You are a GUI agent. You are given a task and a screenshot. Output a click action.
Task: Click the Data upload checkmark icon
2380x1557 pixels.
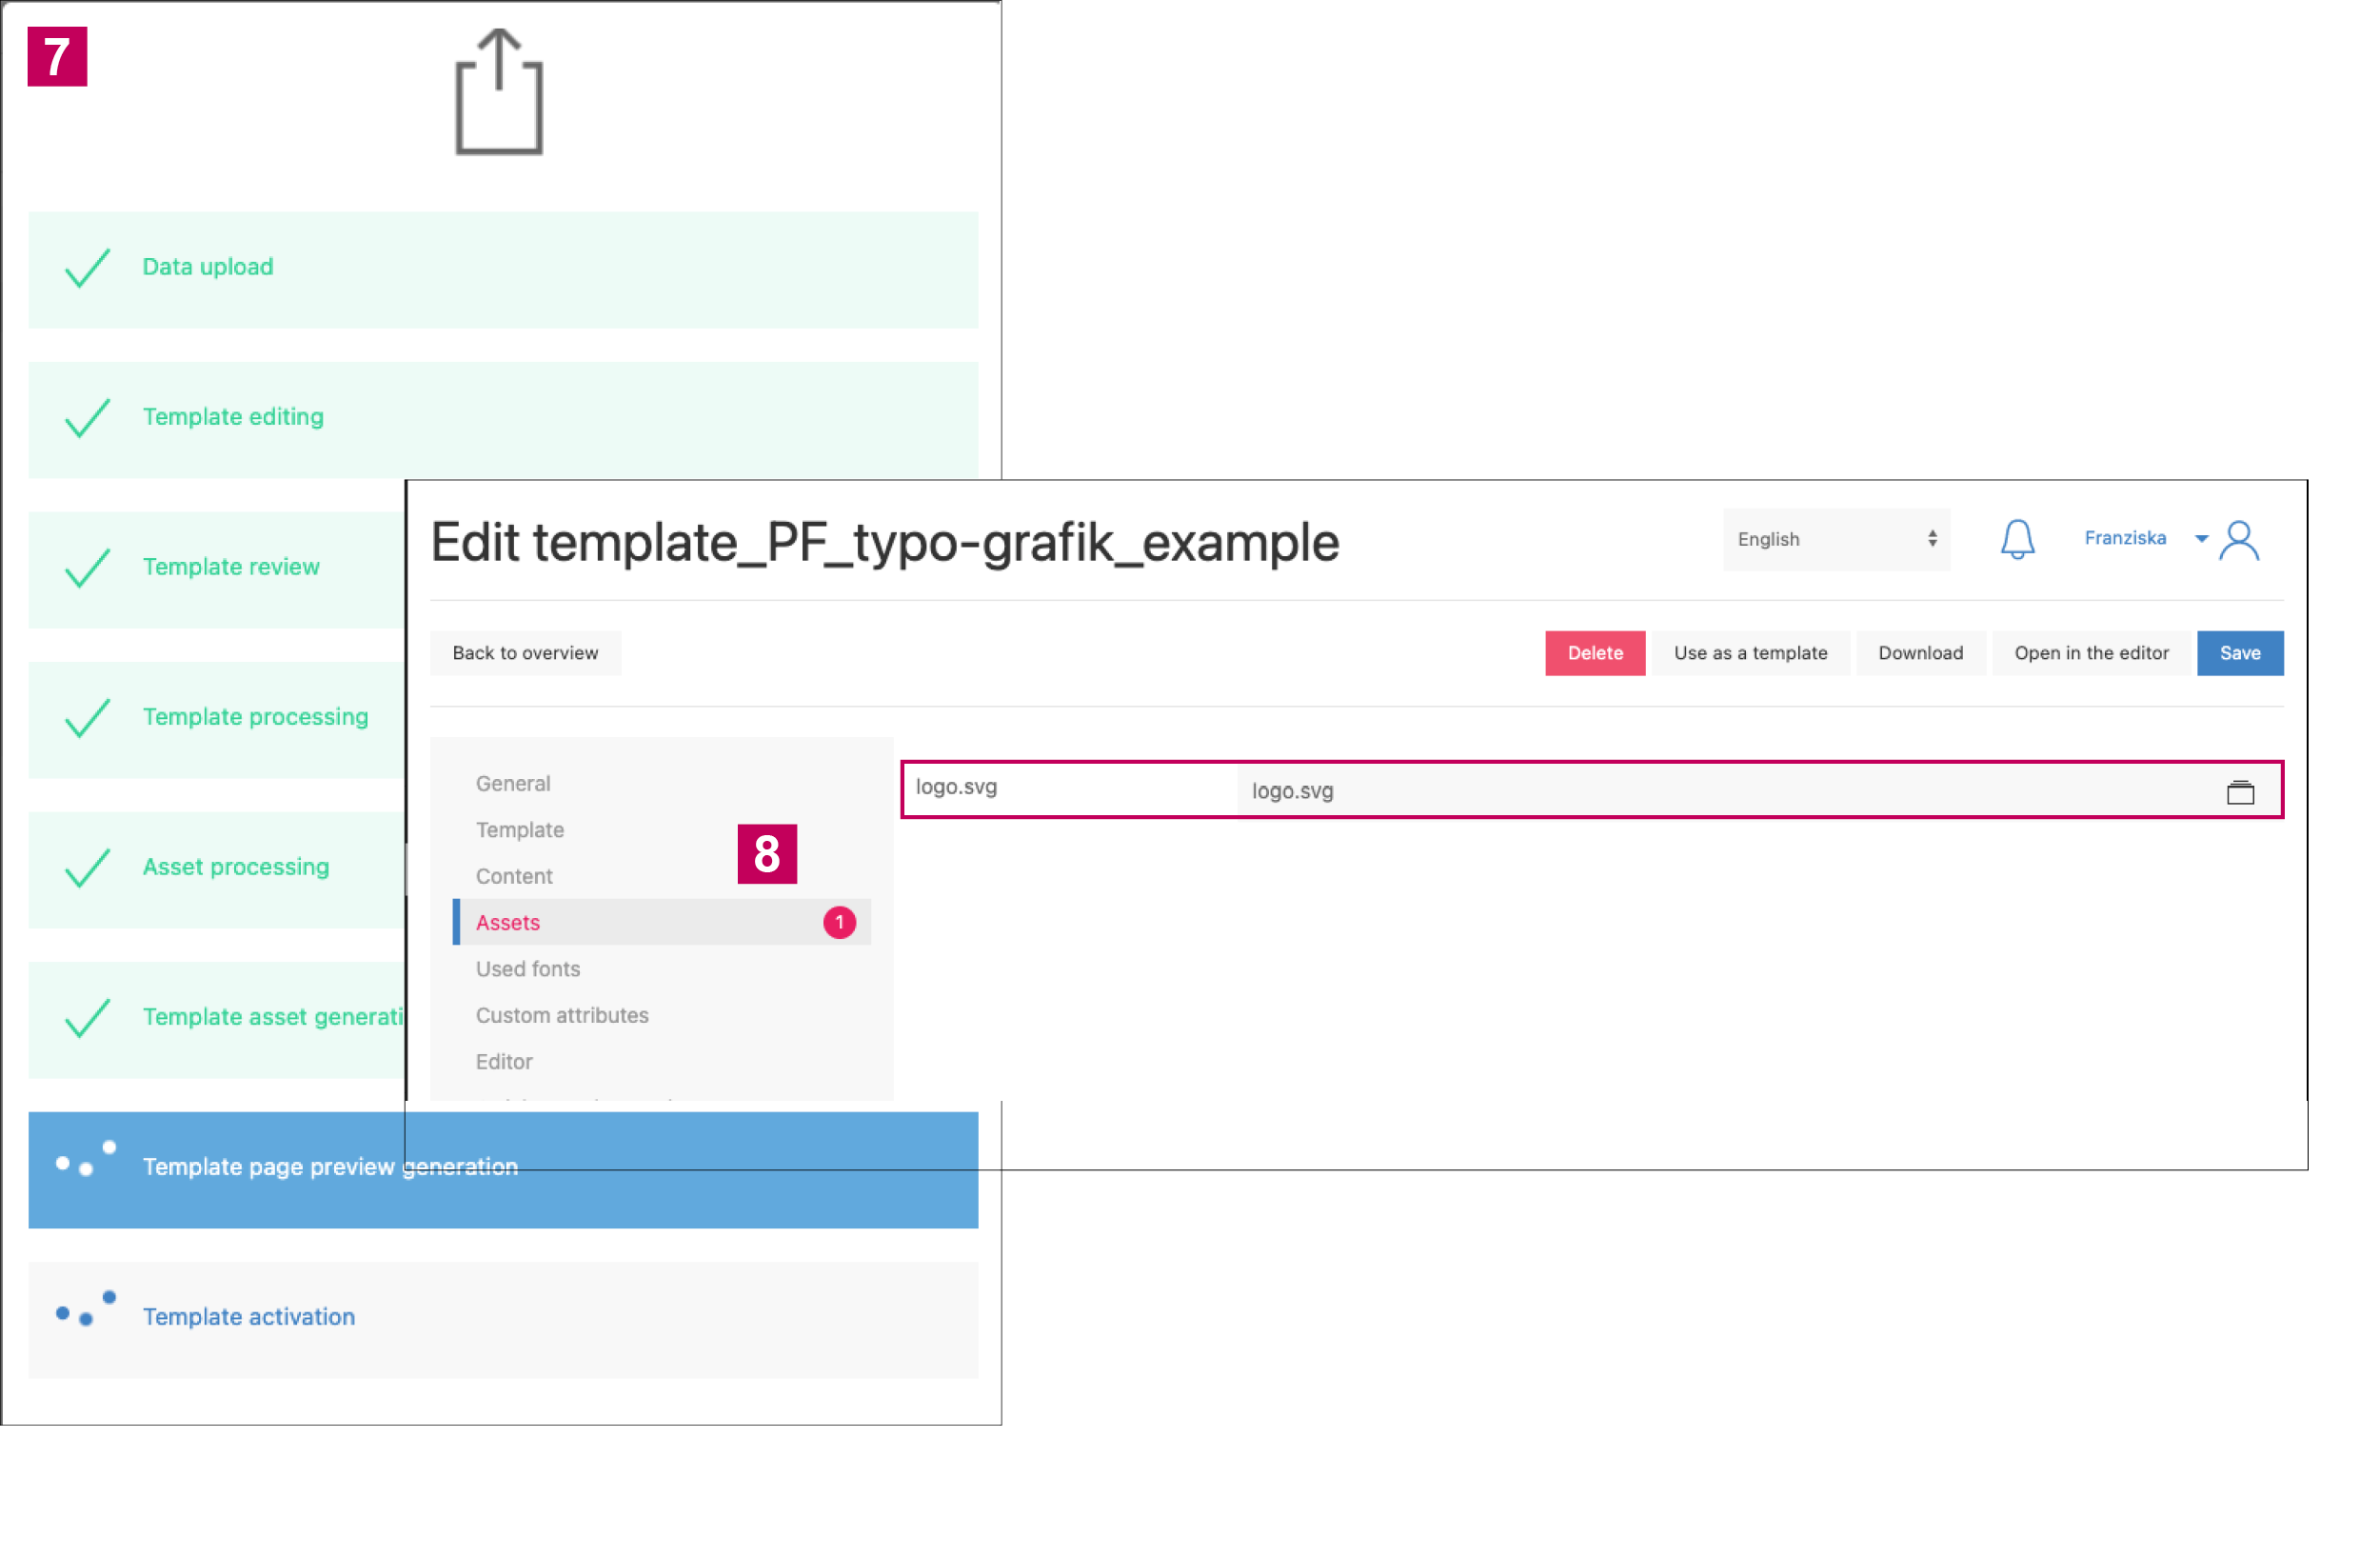point(87,268)
